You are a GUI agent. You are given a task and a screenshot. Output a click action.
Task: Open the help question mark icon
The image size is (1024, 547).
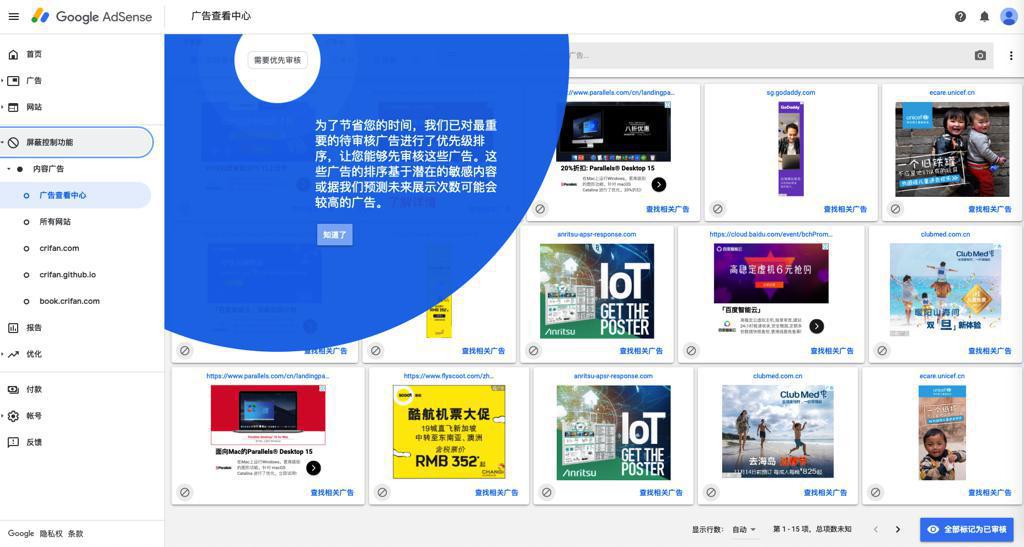click(960, 16)
